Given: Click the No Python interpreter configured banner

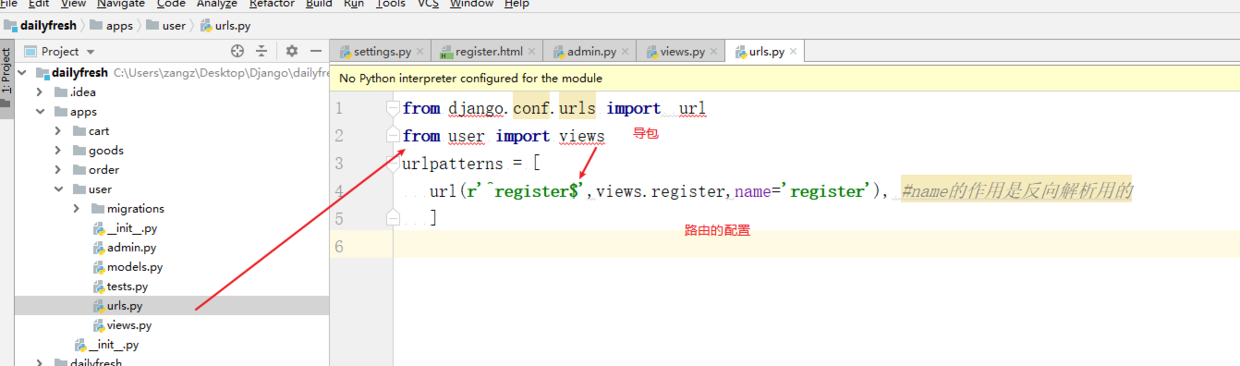Looking at the screenshot, I should [785, 78].
